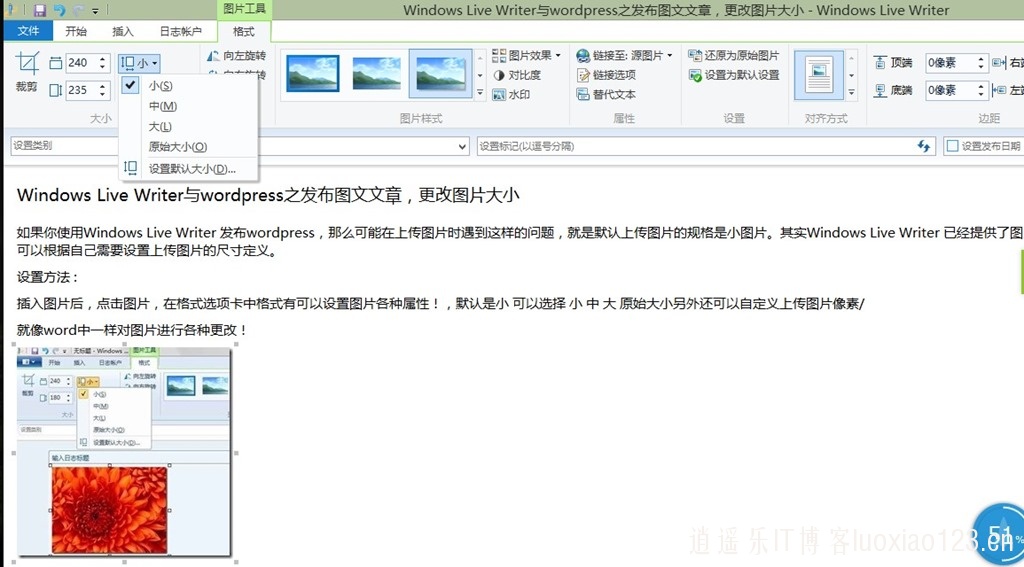
Task: Select the embedded screenshot image in the post
Action: tap(125, 452)
